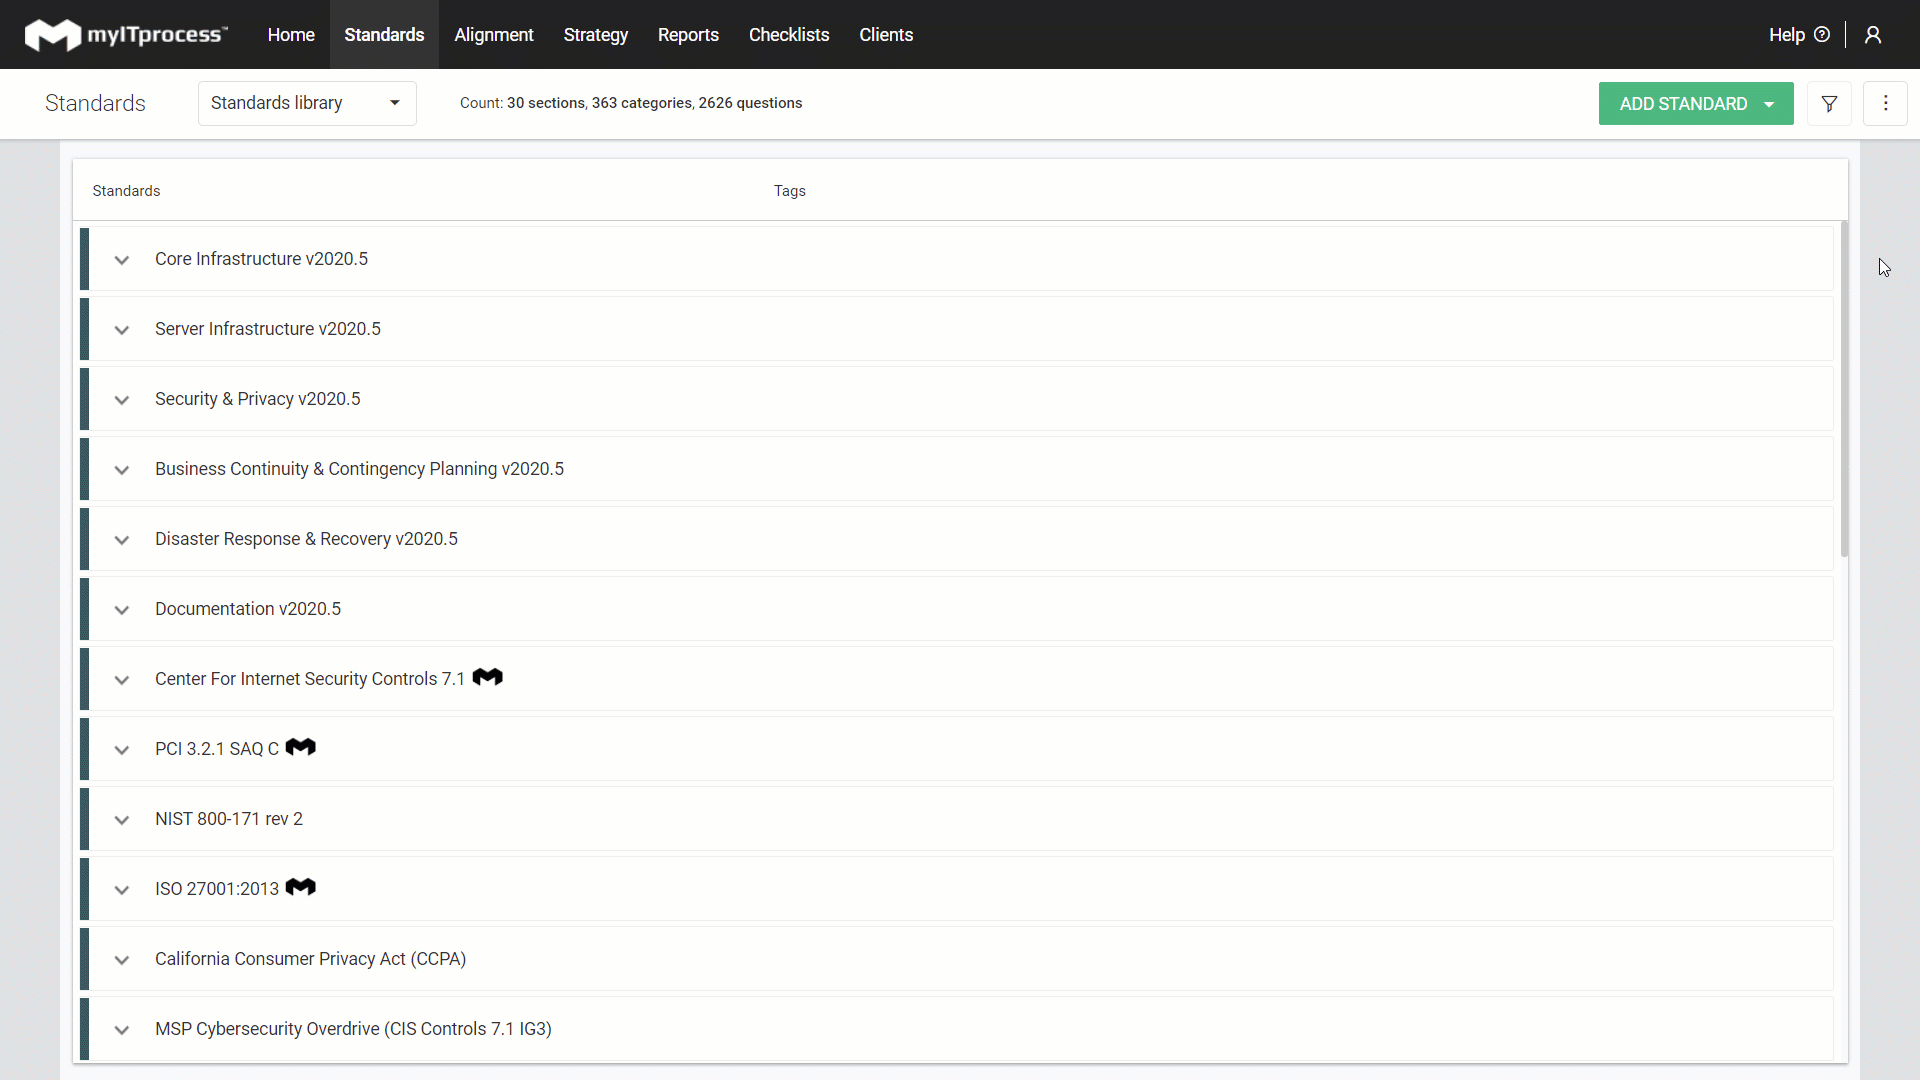Select the Standards menu item
The image size is (1920, 1080).
click(384, 35)
